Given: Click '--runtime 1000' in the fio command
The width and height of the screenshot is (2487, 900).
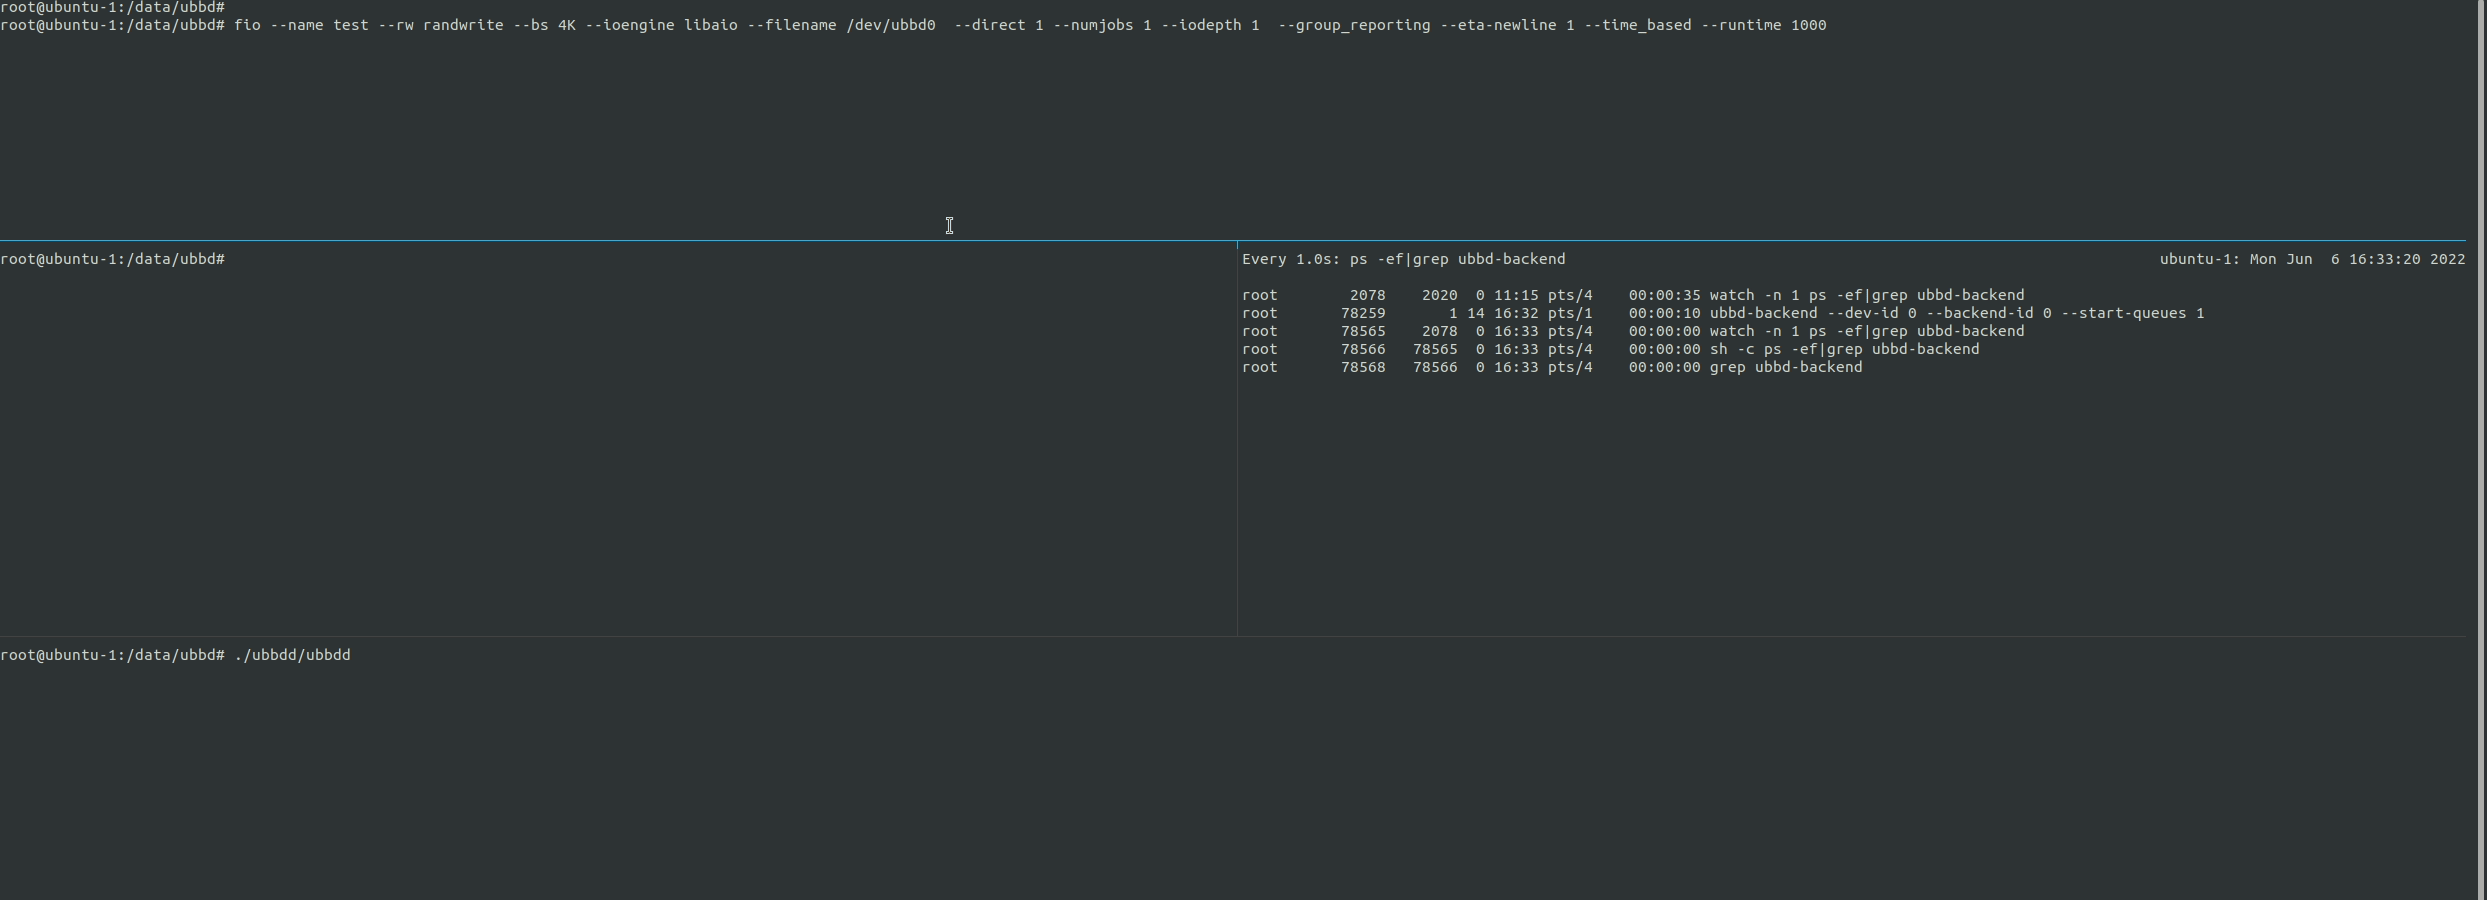Looking at the screenshot, I should coord(1764,25).
